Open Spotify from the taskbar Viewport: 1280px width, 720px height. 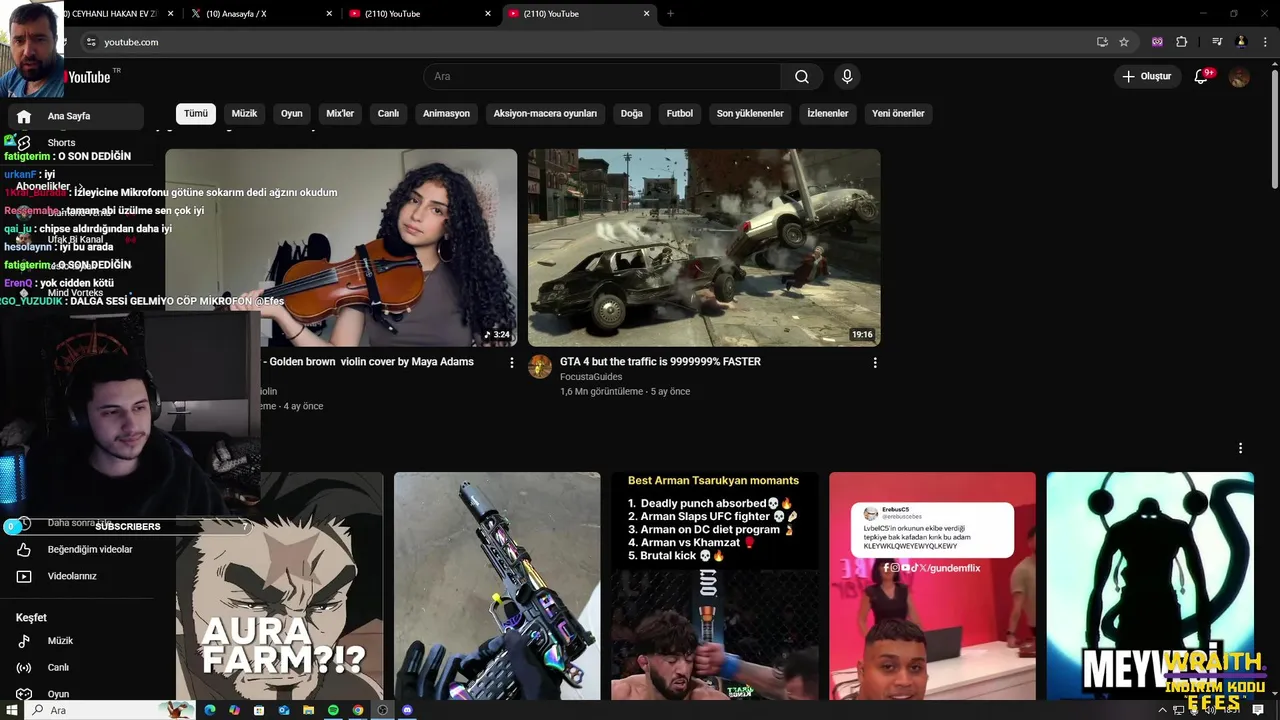(x=333, y=710)
